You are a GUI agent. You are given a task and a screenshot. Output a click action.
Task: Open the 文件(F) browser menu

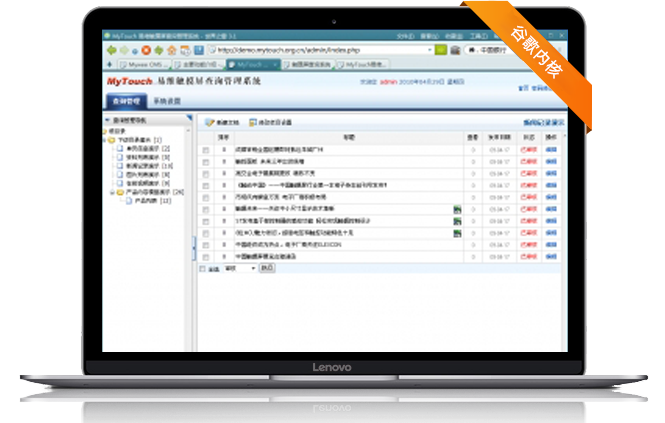[405, 36]
